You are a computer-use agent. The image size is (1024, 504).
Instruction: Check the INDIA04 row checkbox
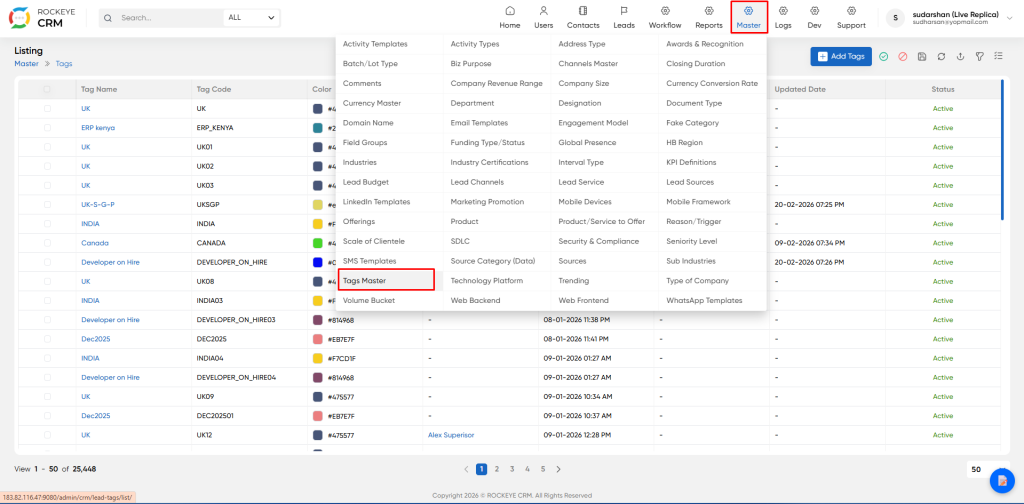coord(47,358)
